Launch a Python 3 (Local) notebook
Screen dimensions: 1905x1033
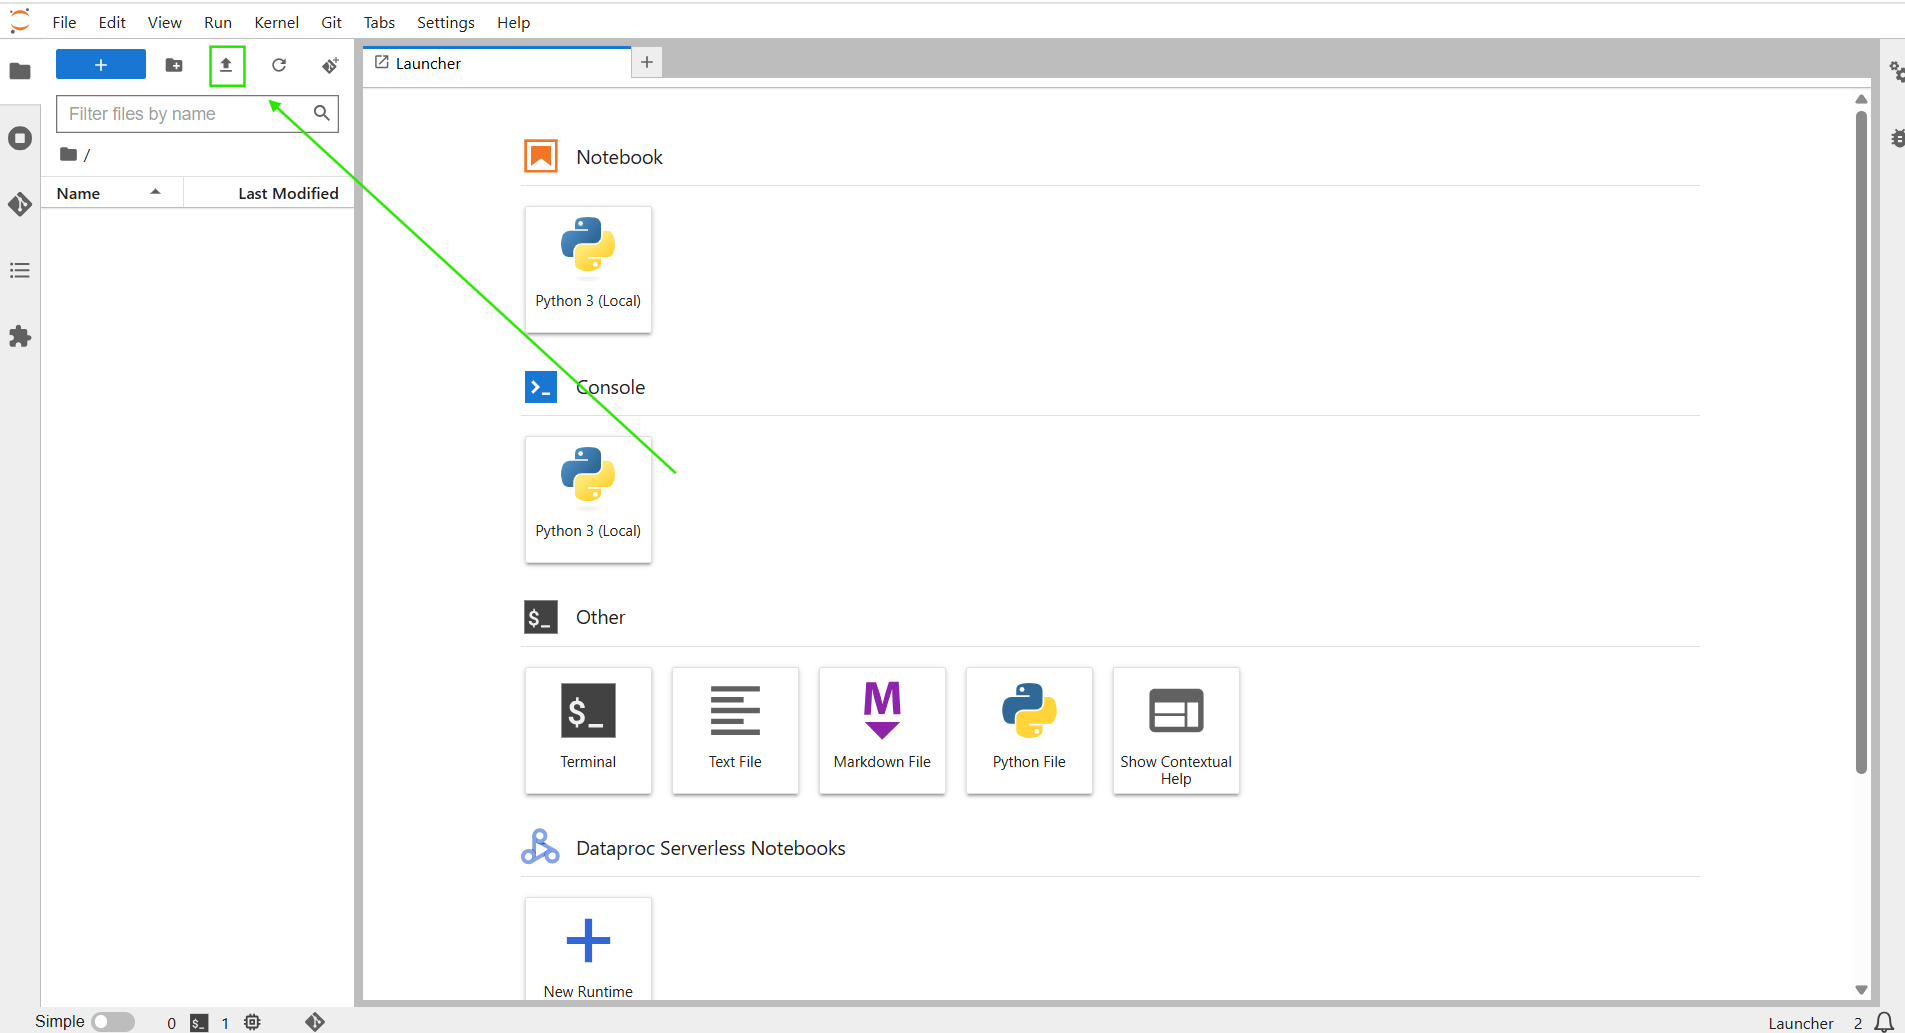pos(588,269)
